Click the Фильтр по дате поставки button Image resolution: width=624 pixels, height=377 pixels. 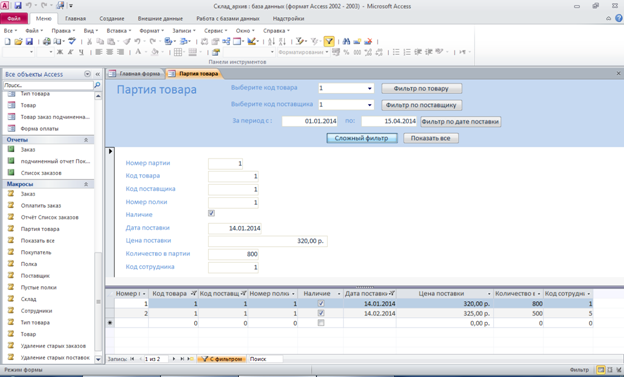coord(460,122)
